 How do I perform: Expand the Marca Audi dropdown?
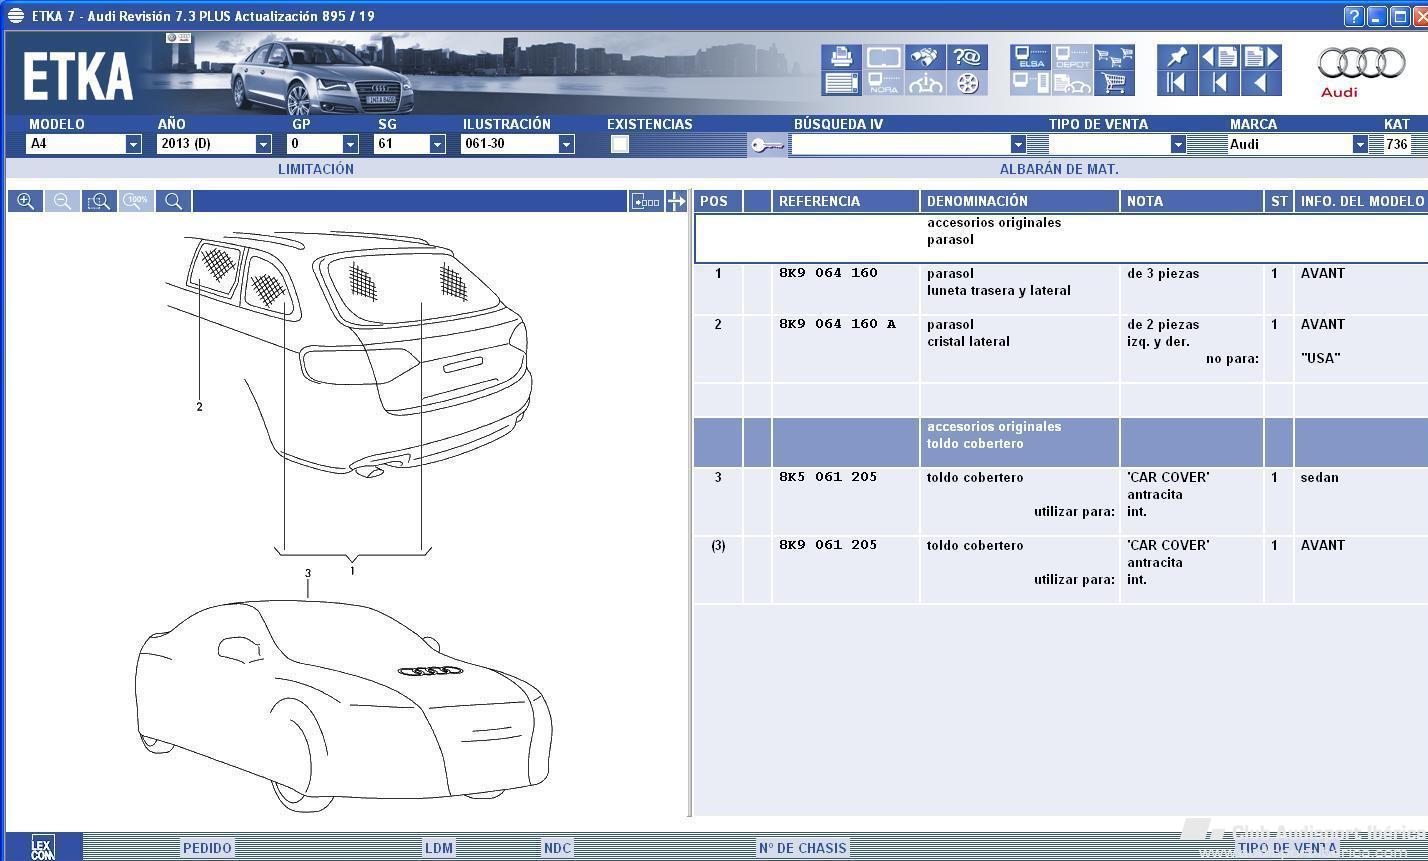(1360, 144)
